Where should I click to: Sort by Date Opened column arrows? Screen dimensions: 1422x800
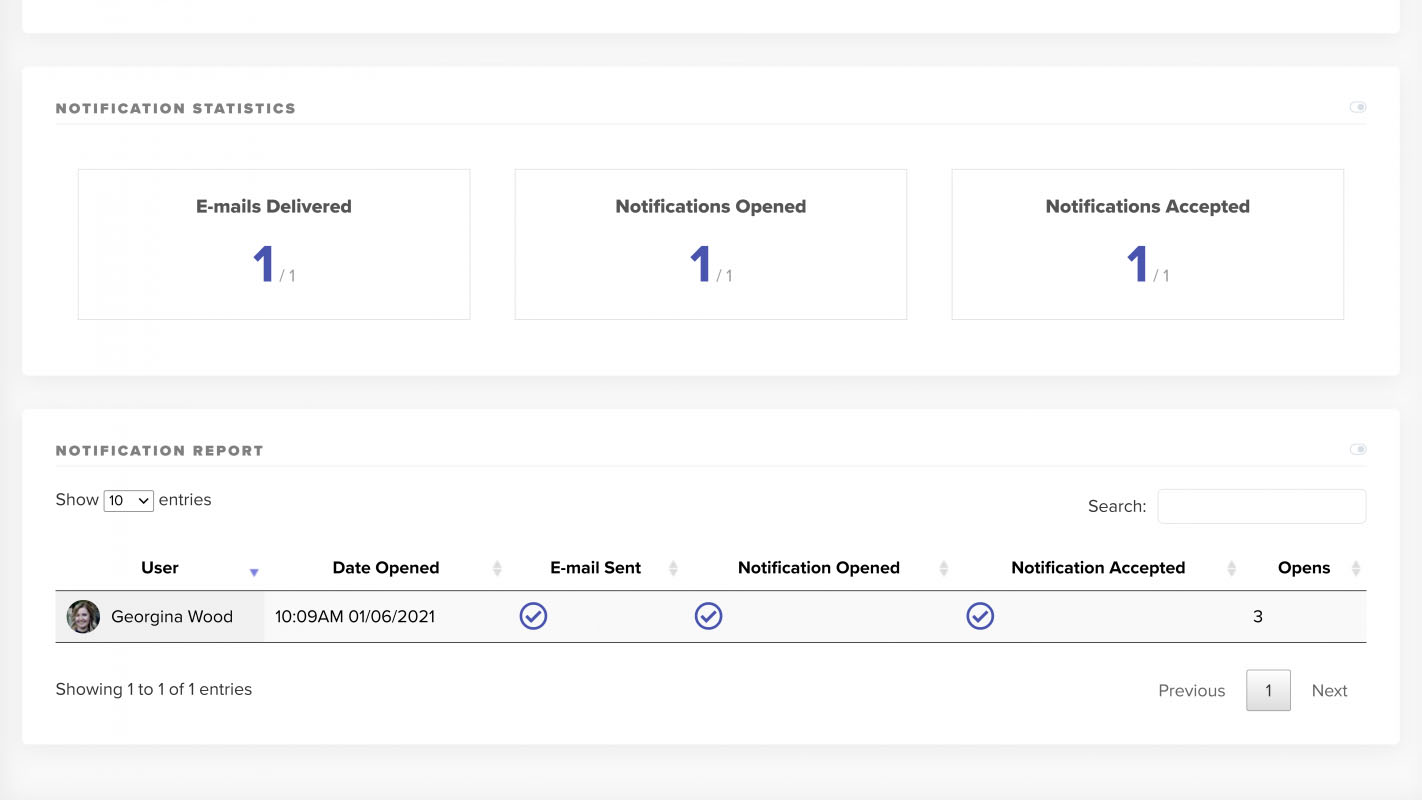(497, 568)
